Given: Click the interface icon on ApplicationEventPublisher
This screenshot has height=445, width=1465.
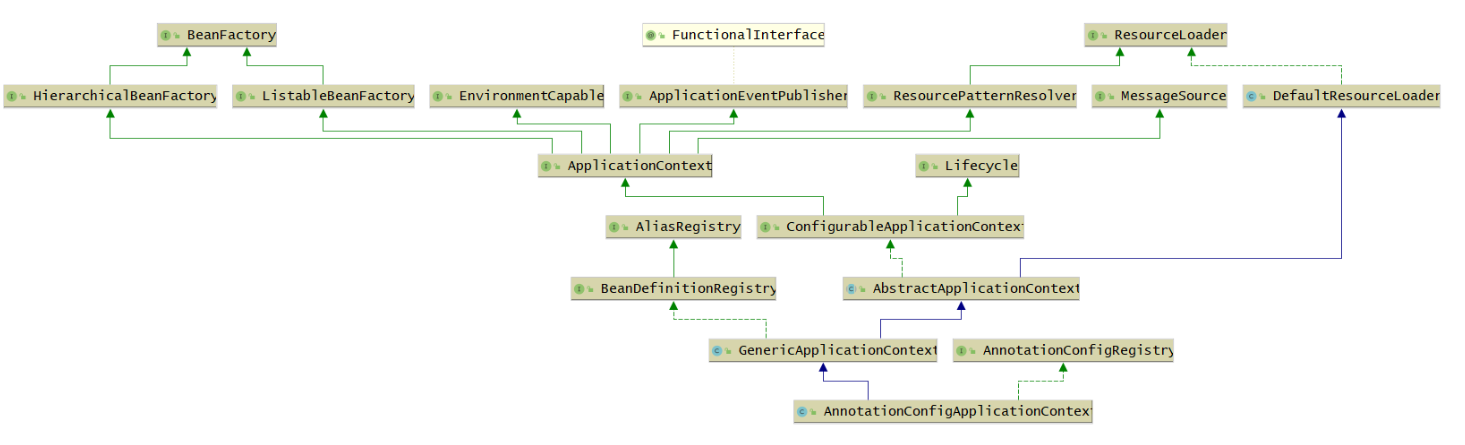Looking at the screenshot, I should [630, 96].
